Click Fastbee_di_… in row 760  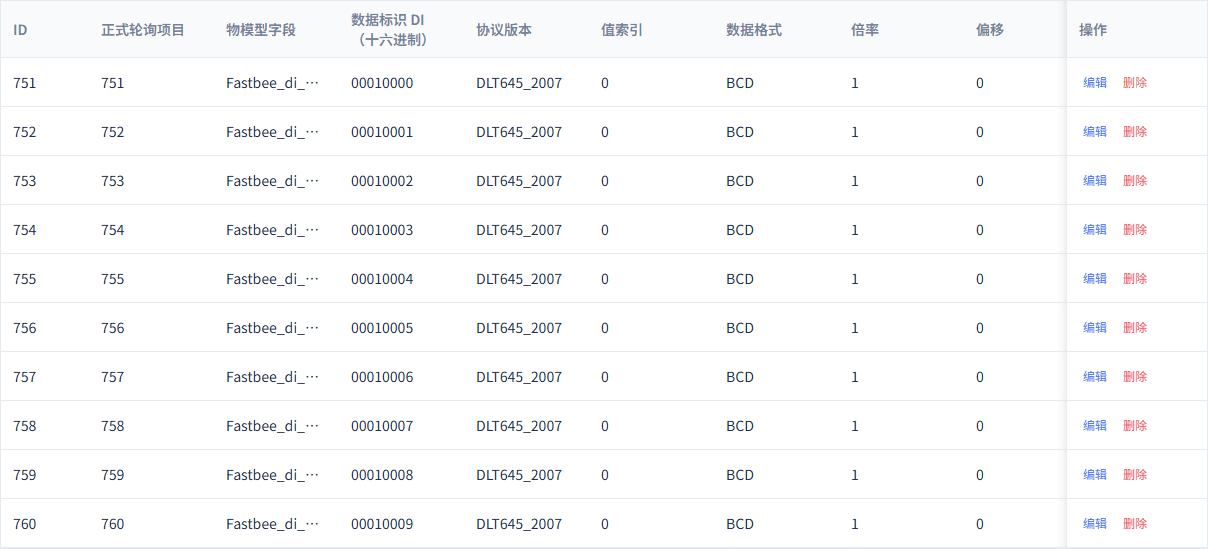pos(272,524)
